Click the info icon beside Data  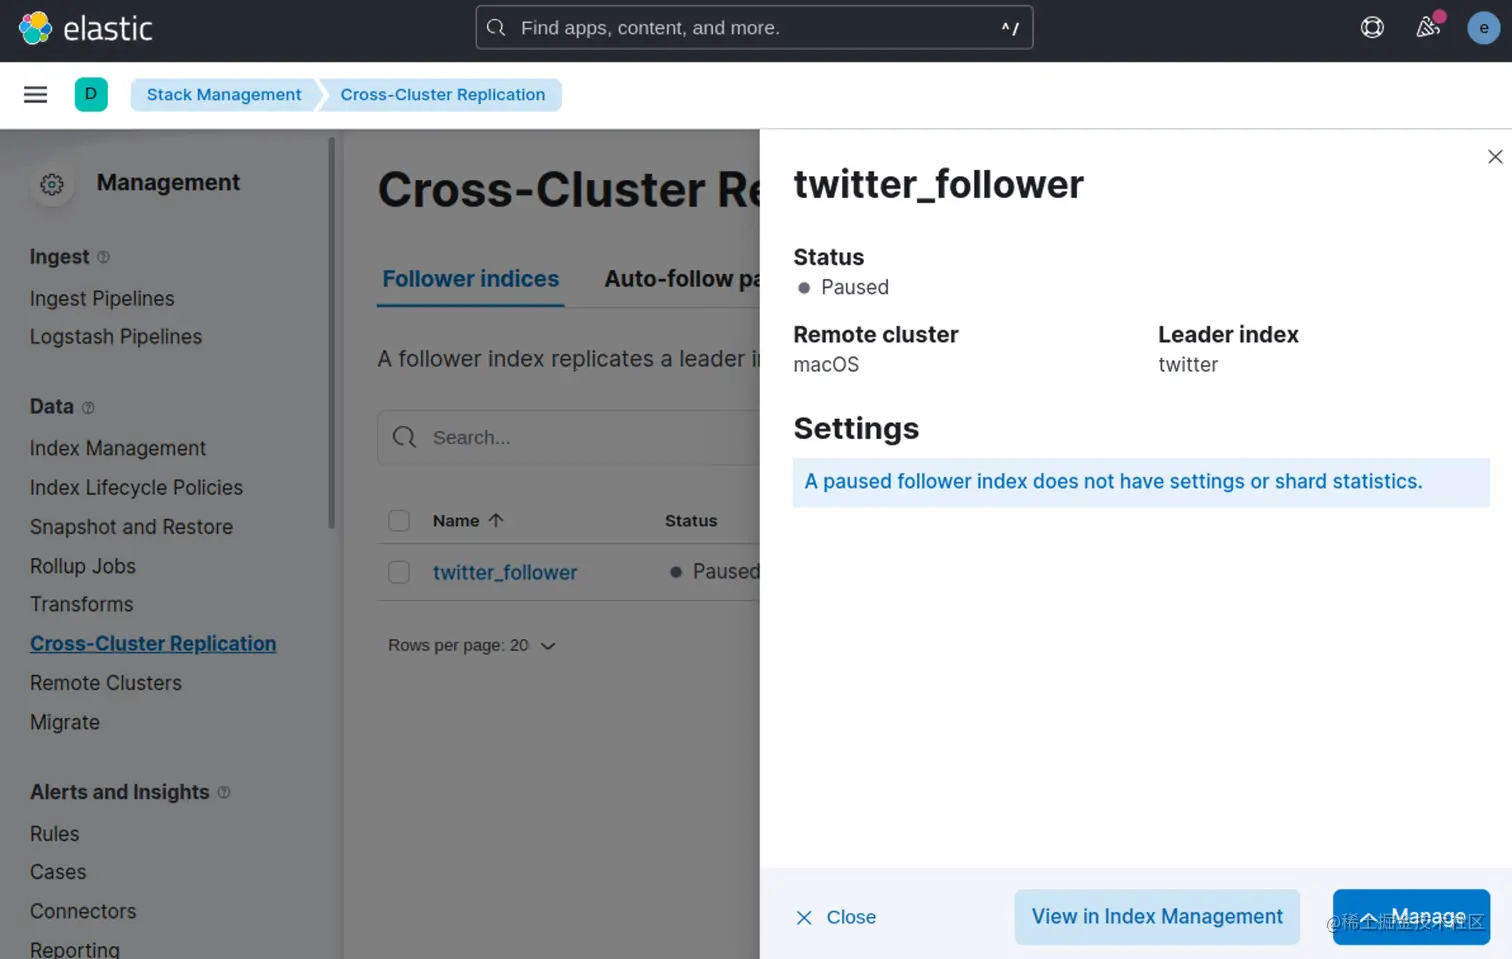coord(88,407)
